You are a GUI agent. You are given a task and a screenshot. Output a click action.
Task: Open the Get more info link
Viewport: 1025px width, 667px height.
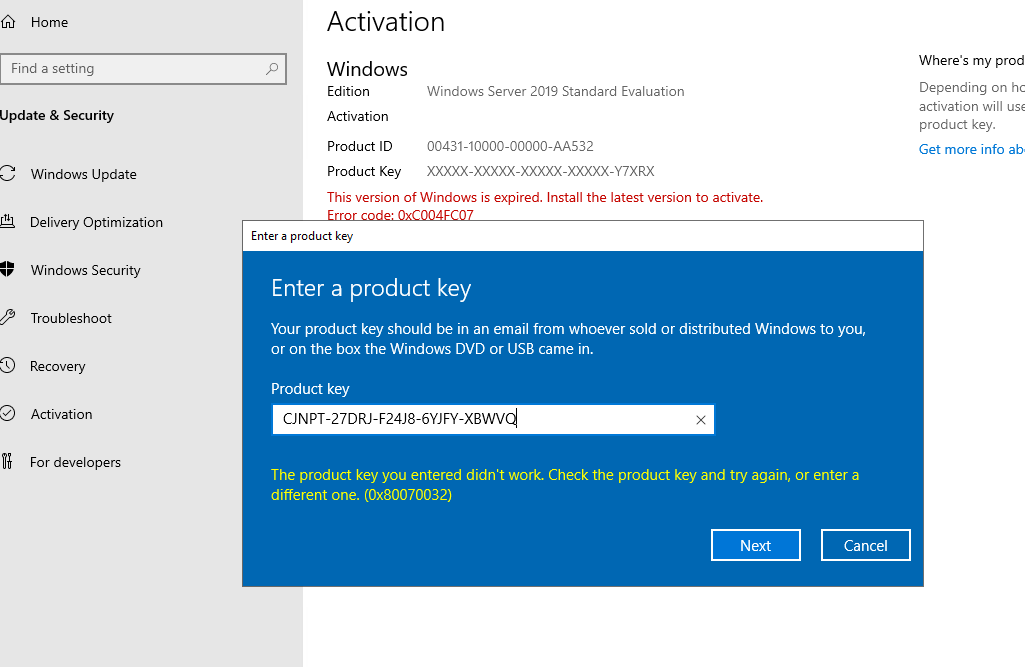coord(970,149)
